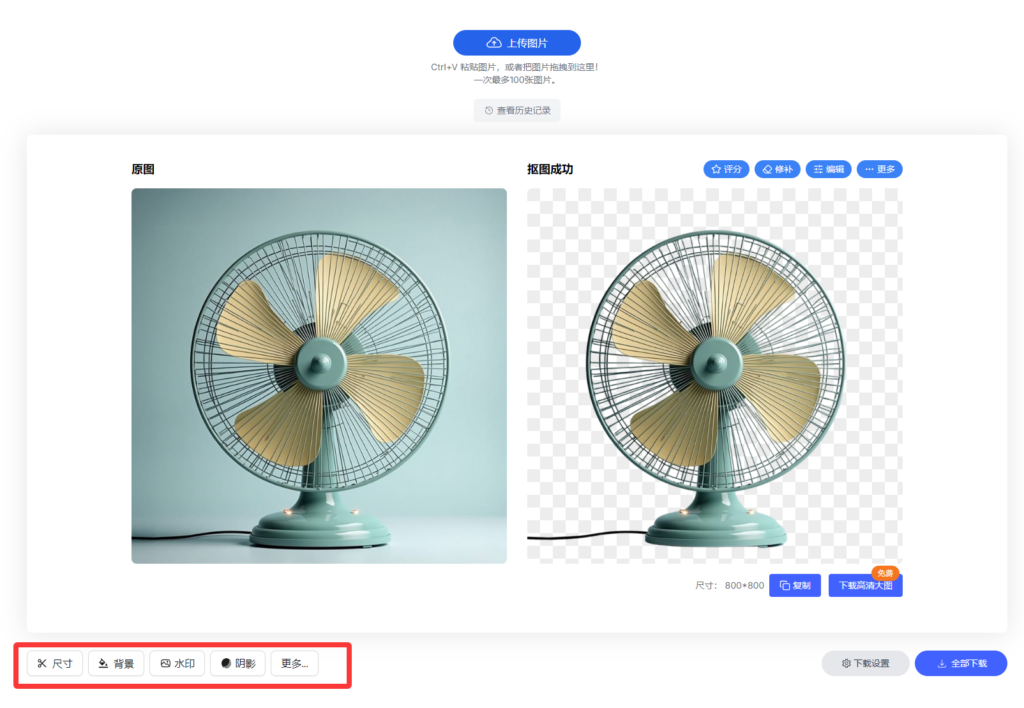
Task: Click the 尺寸：800*800 size label
Action: tap(729, 586)
